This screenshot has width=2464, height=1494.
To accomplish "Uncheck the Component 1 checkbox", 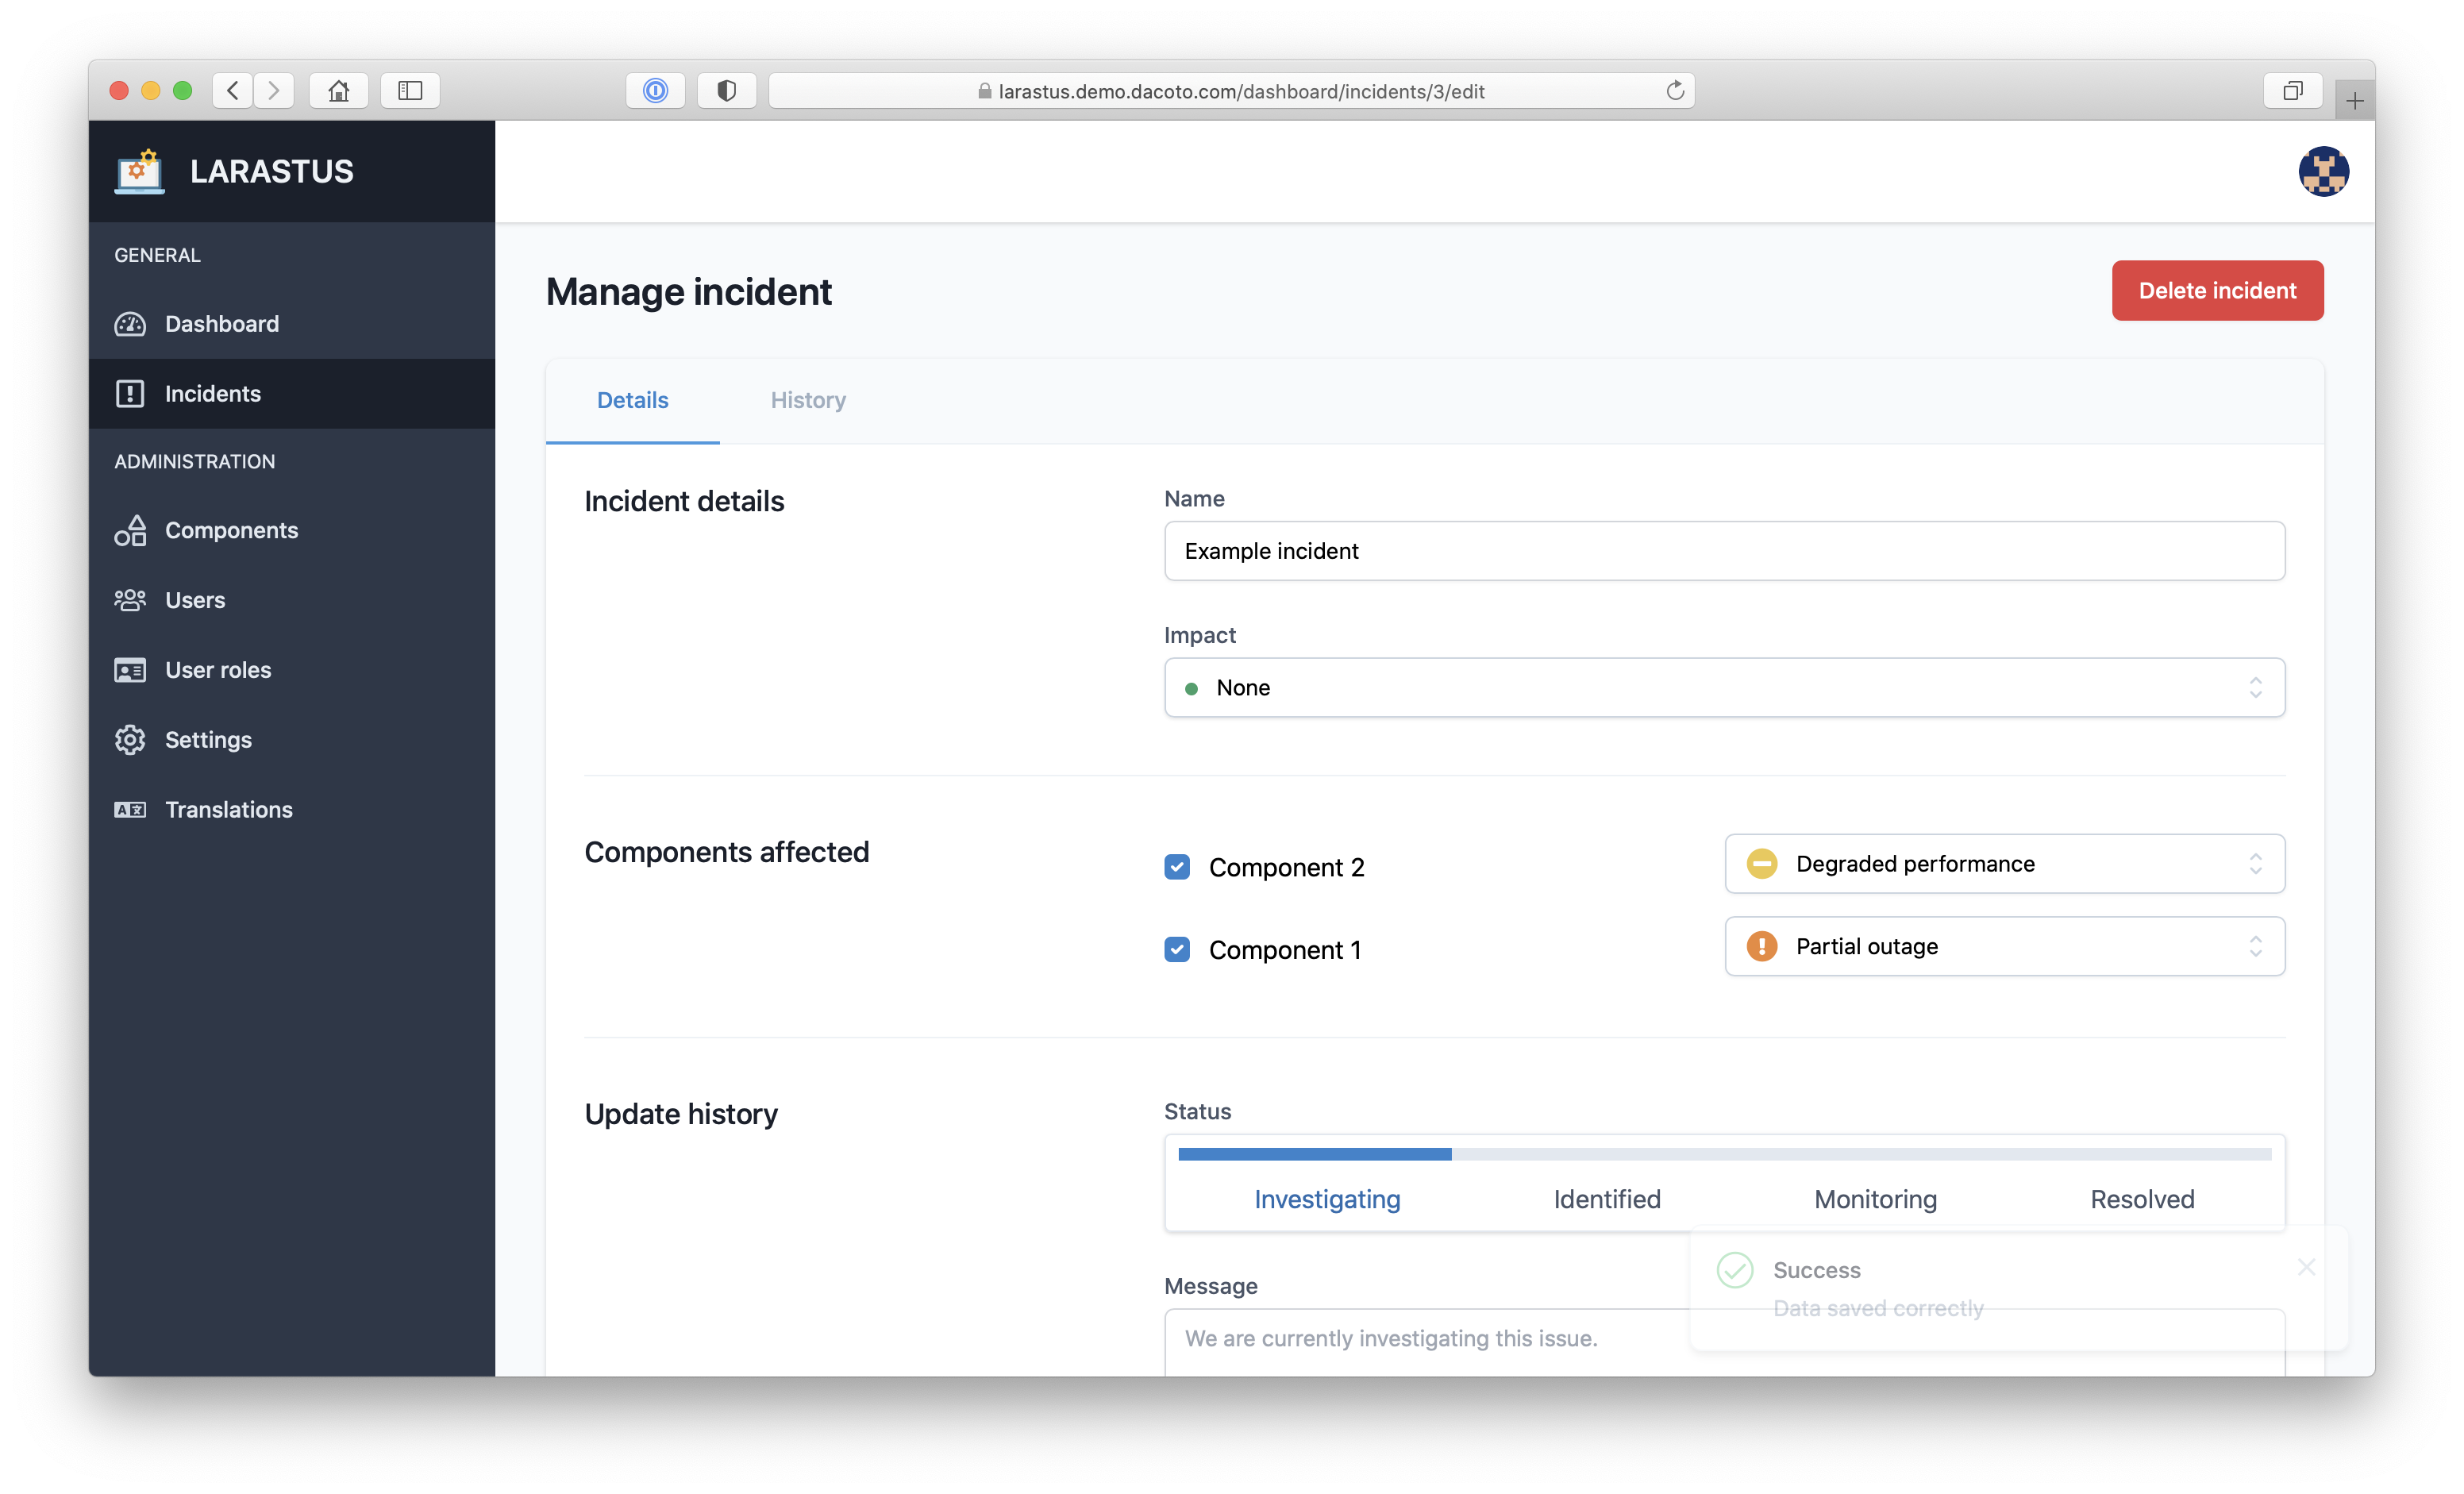I will tap(1177, 949).
